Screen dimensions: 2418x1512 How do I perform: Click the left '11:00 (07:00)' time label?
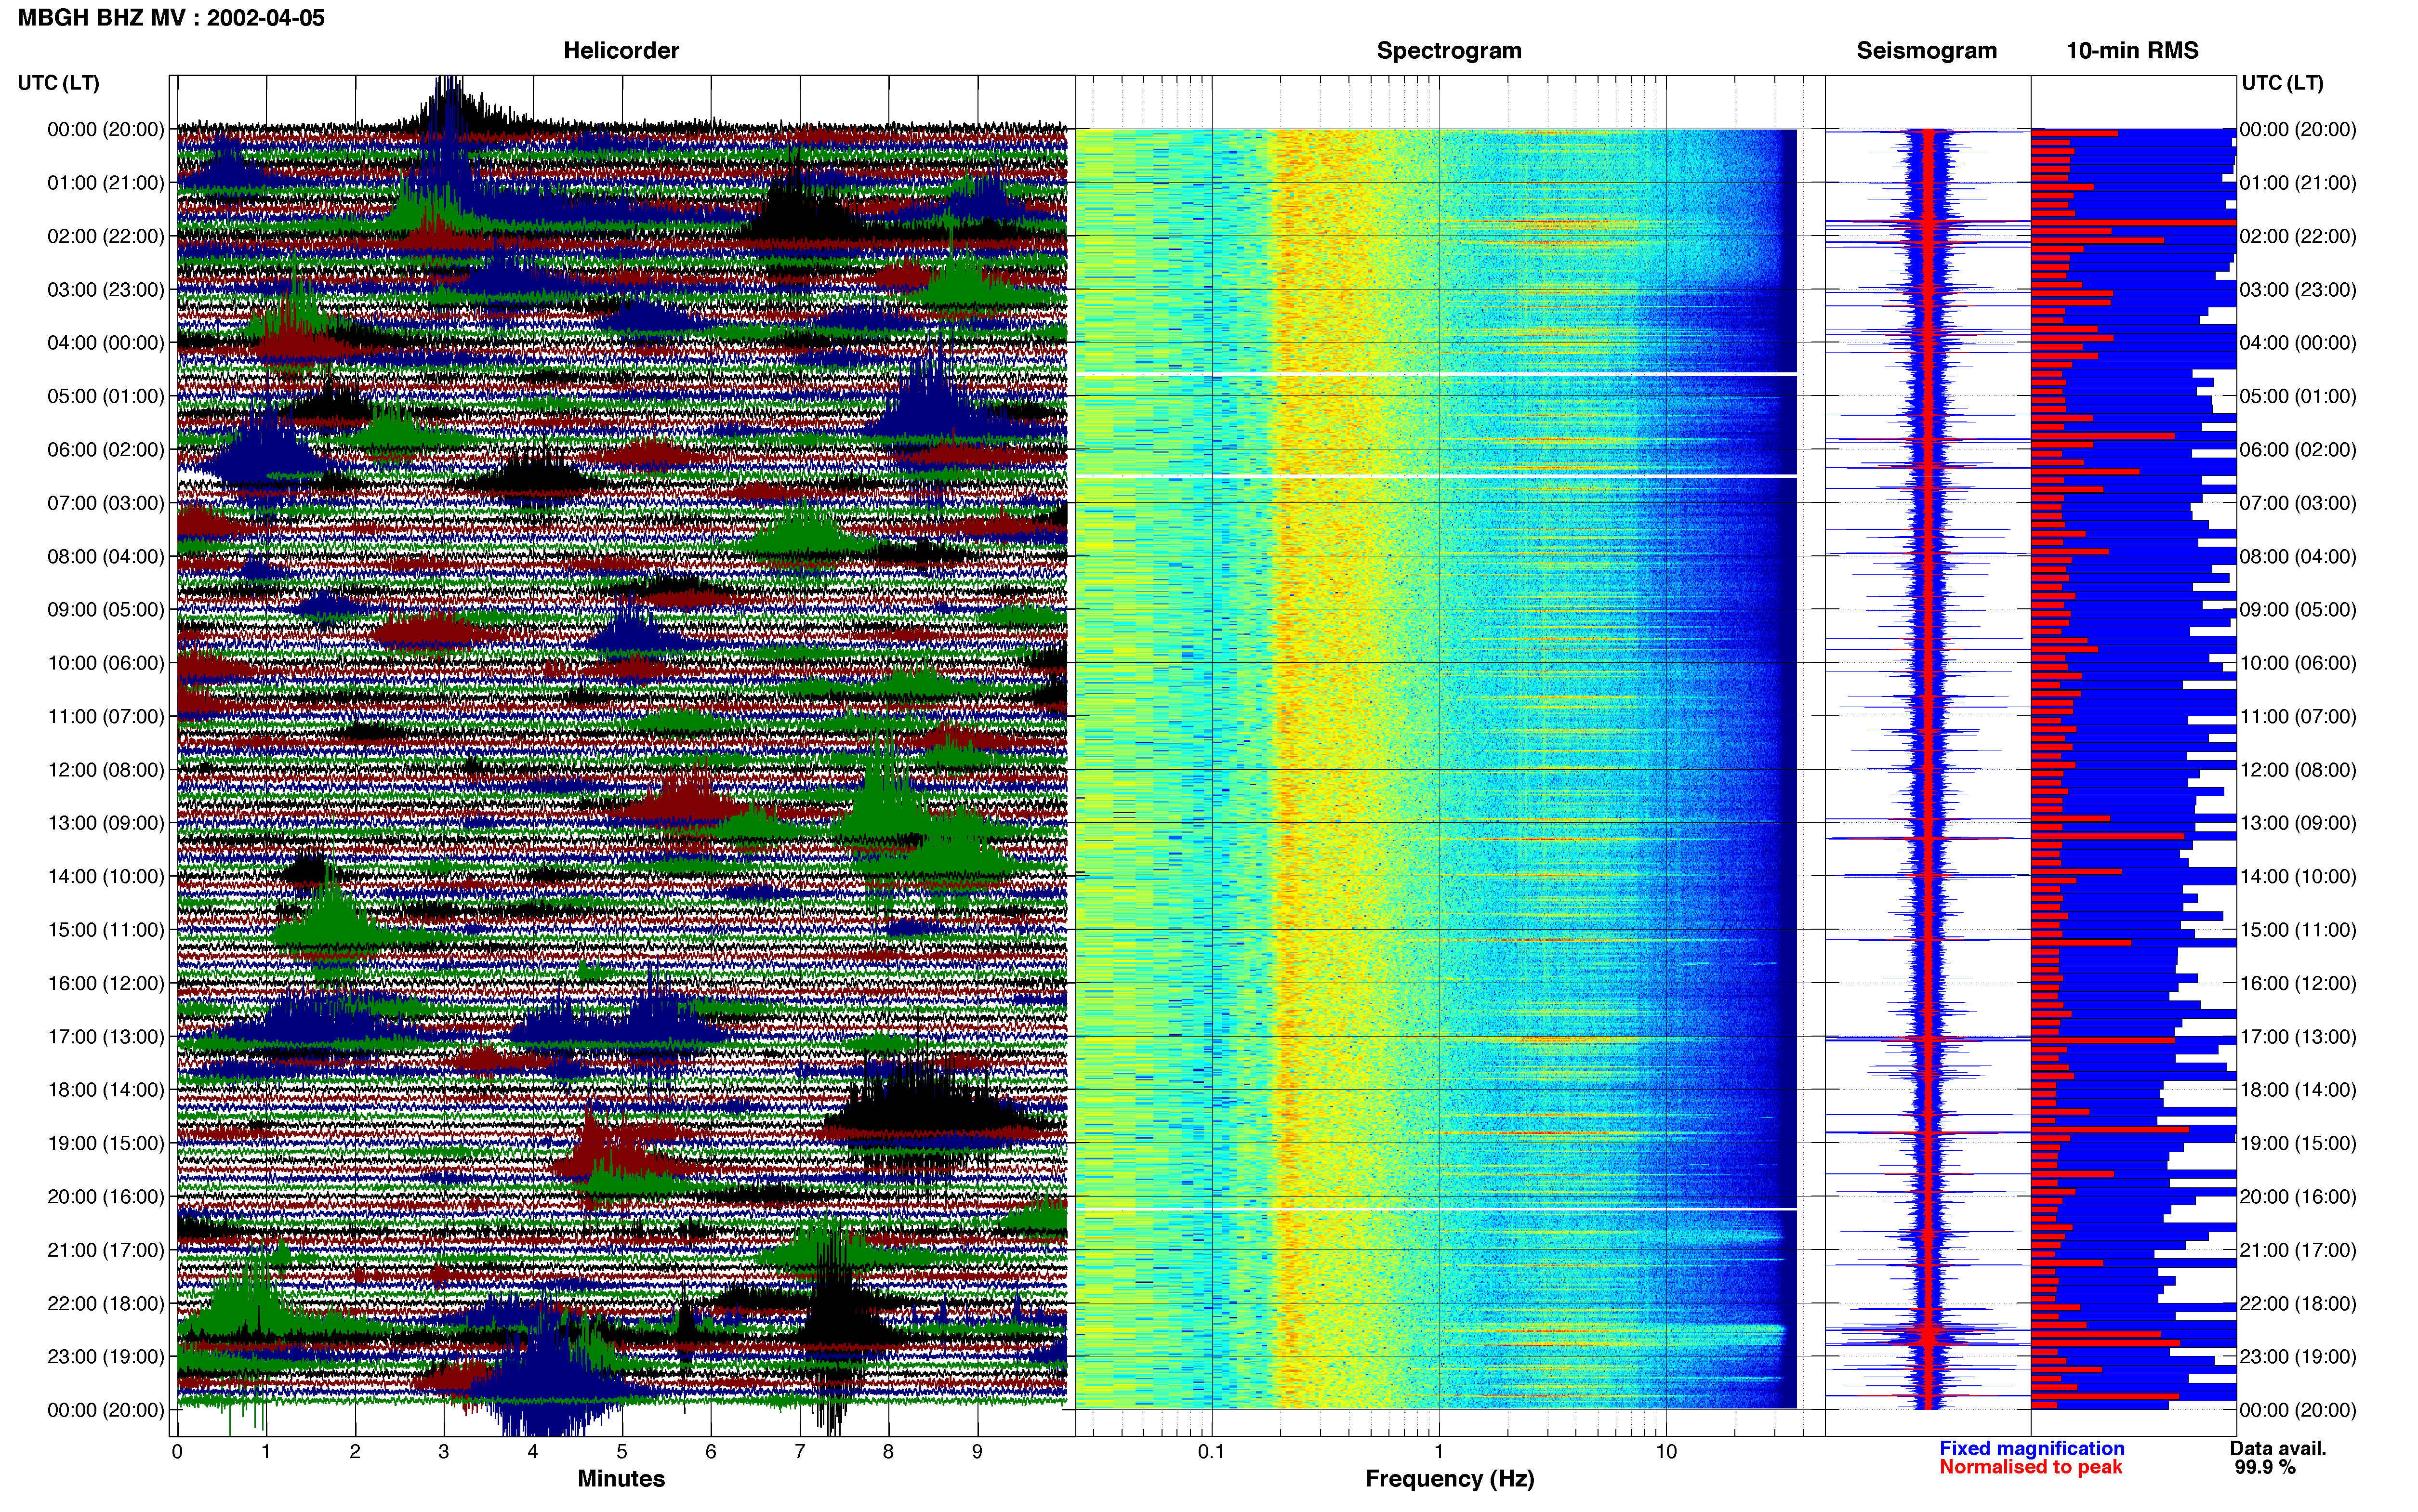pyautogui.click(x=106, y=716)
